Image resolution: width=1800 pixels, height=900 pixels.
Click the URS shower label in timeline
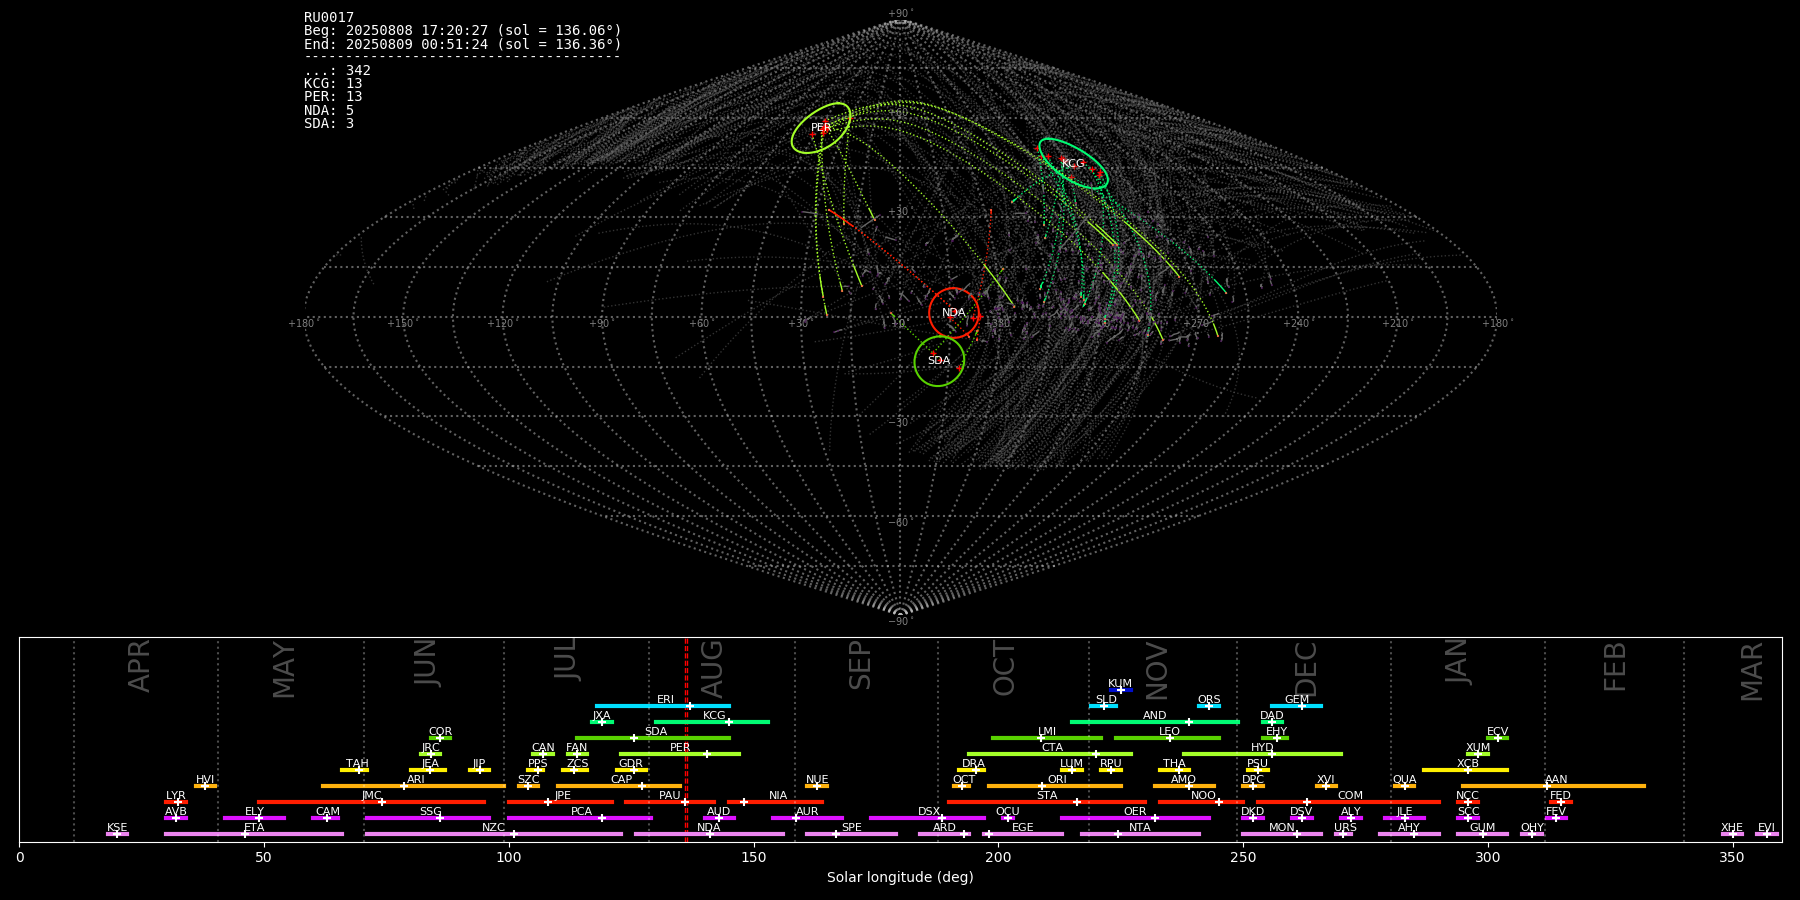click(1345, 828)
